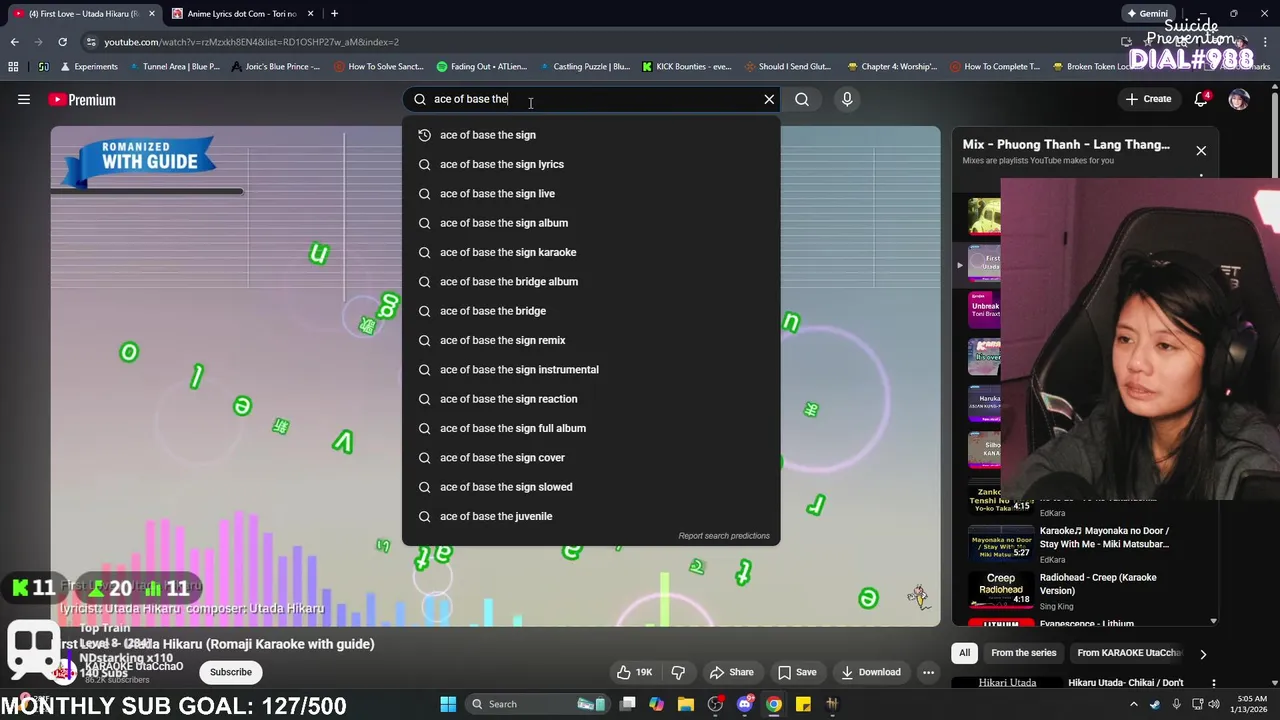Screen dimensions: 1280x720
Task: Choose 'ace of base the sign cover' suggestion
Action: click(x=590, y=457)
